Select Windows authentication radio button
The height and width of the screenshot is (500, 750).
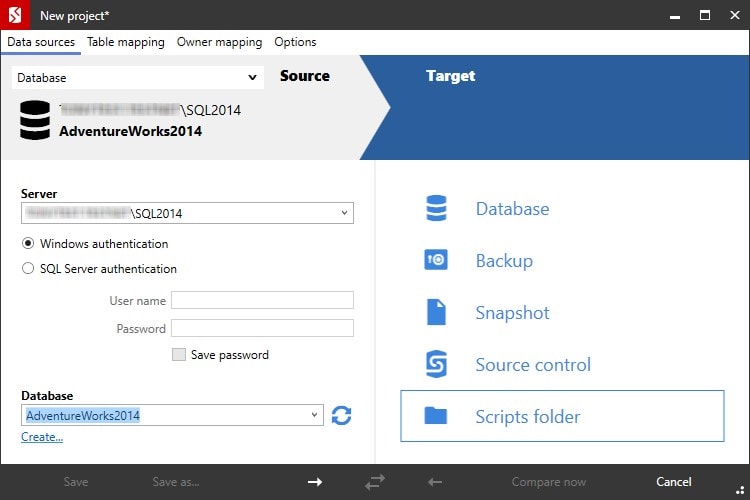tap(28, 244)
